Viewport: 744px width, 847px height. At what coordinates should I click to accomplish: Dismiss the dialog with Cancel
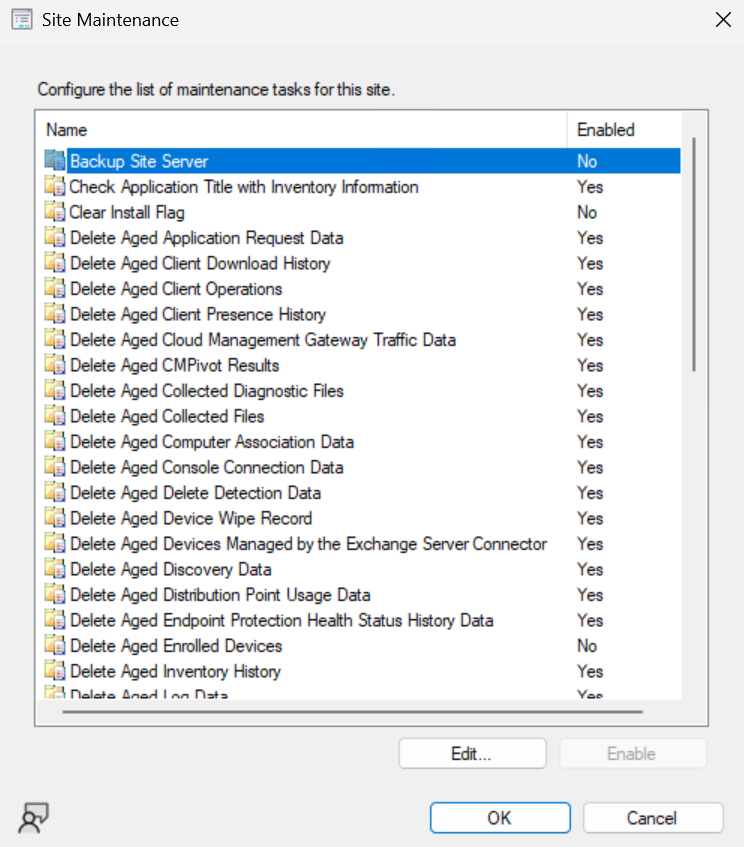point(652,818)
